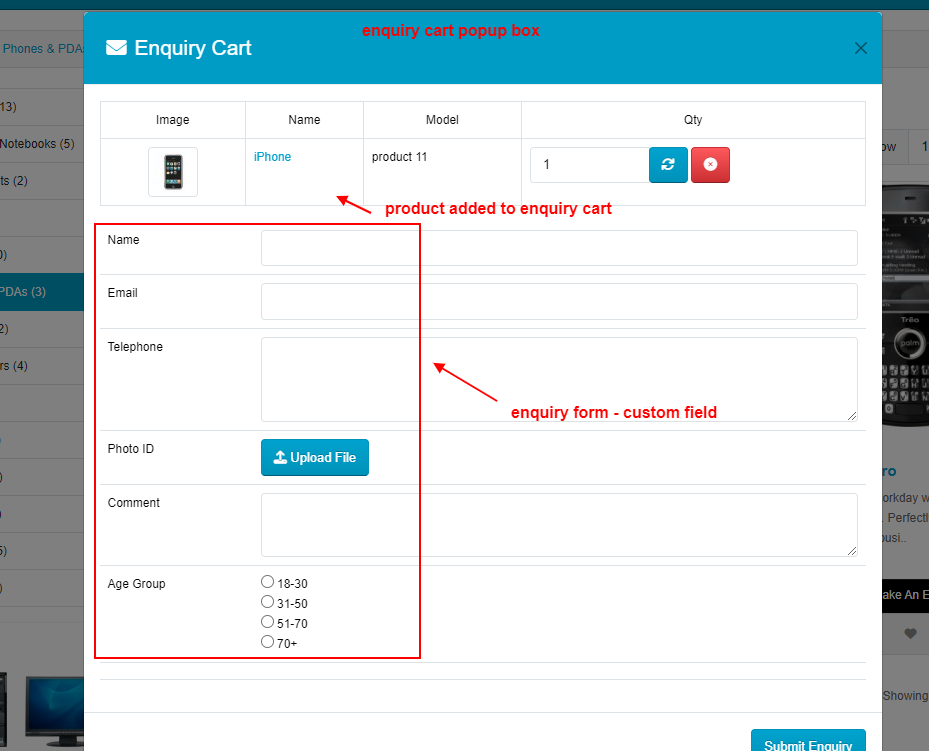Click into the Email input field
929x751 pixels.
559,301
